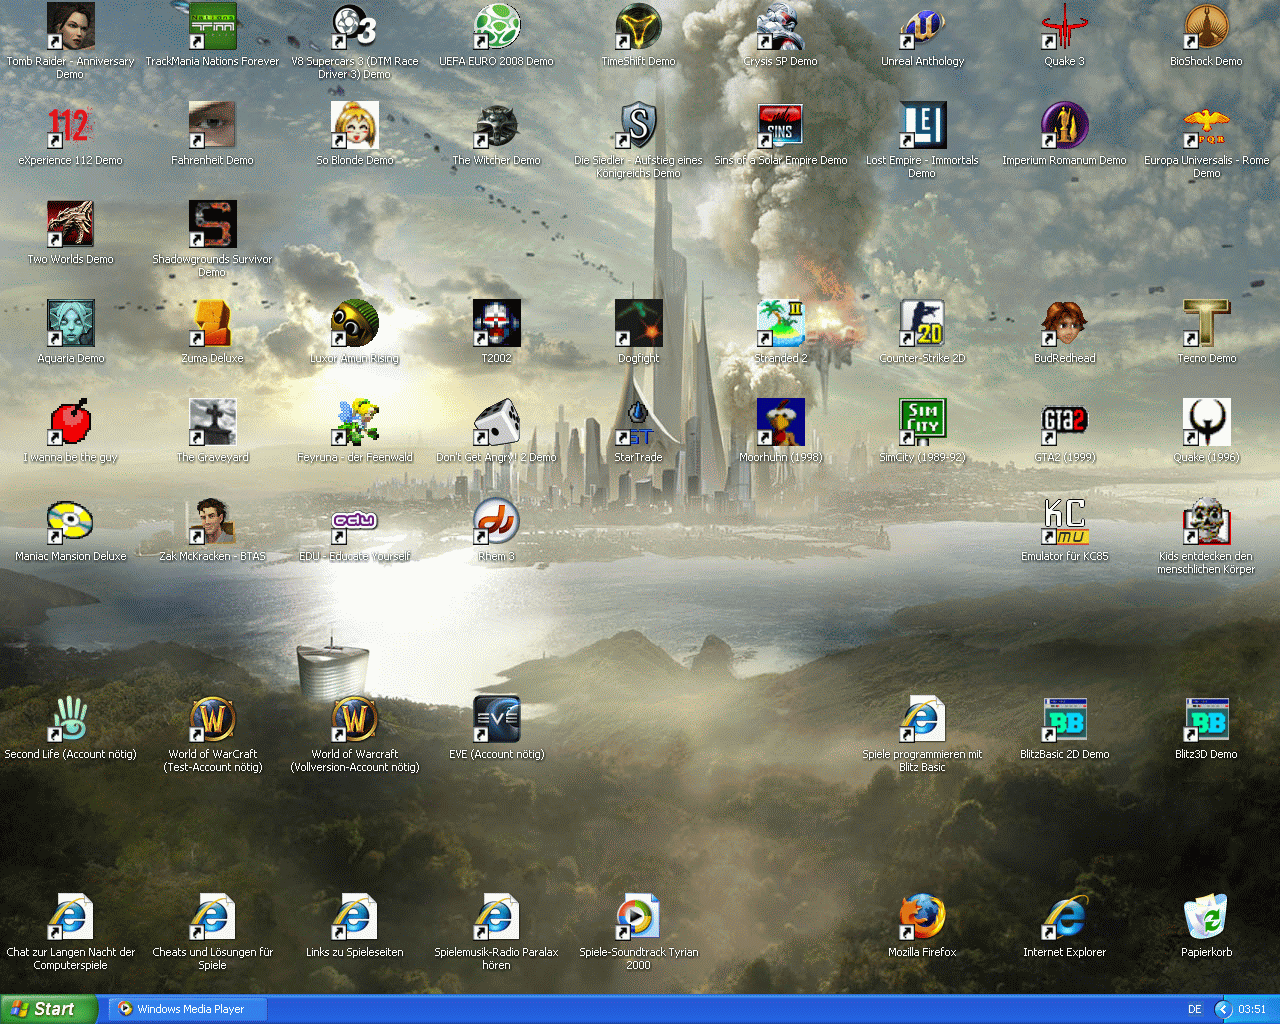Click the BioShock Demo shortcut
This screenshot has height=1024, width=1280.
[1206, 27]
